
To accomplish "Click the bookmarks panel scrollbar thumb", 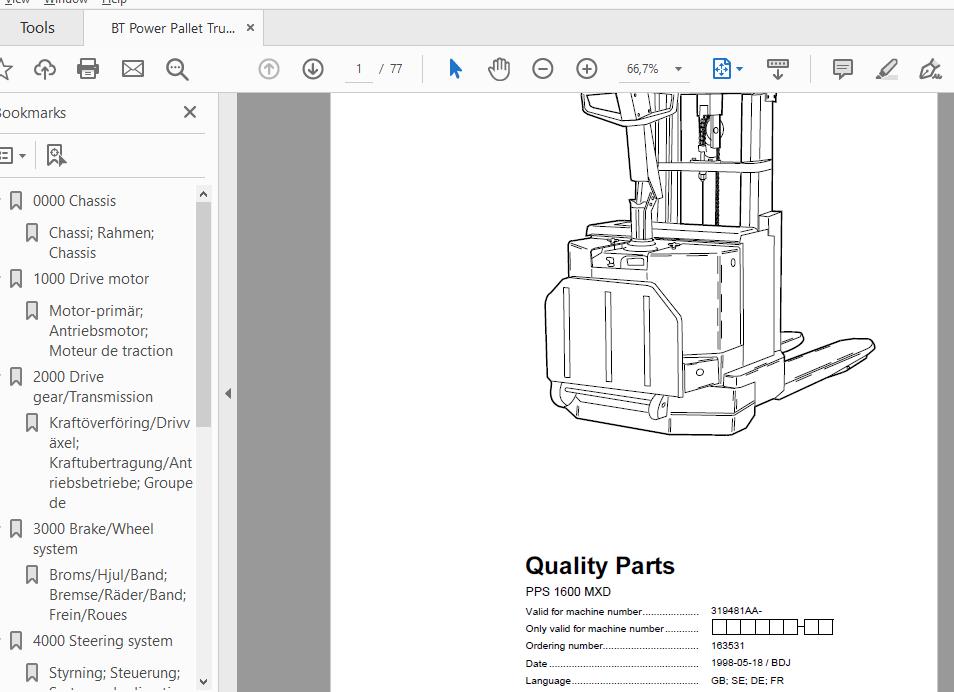I will tap(204, 315).
